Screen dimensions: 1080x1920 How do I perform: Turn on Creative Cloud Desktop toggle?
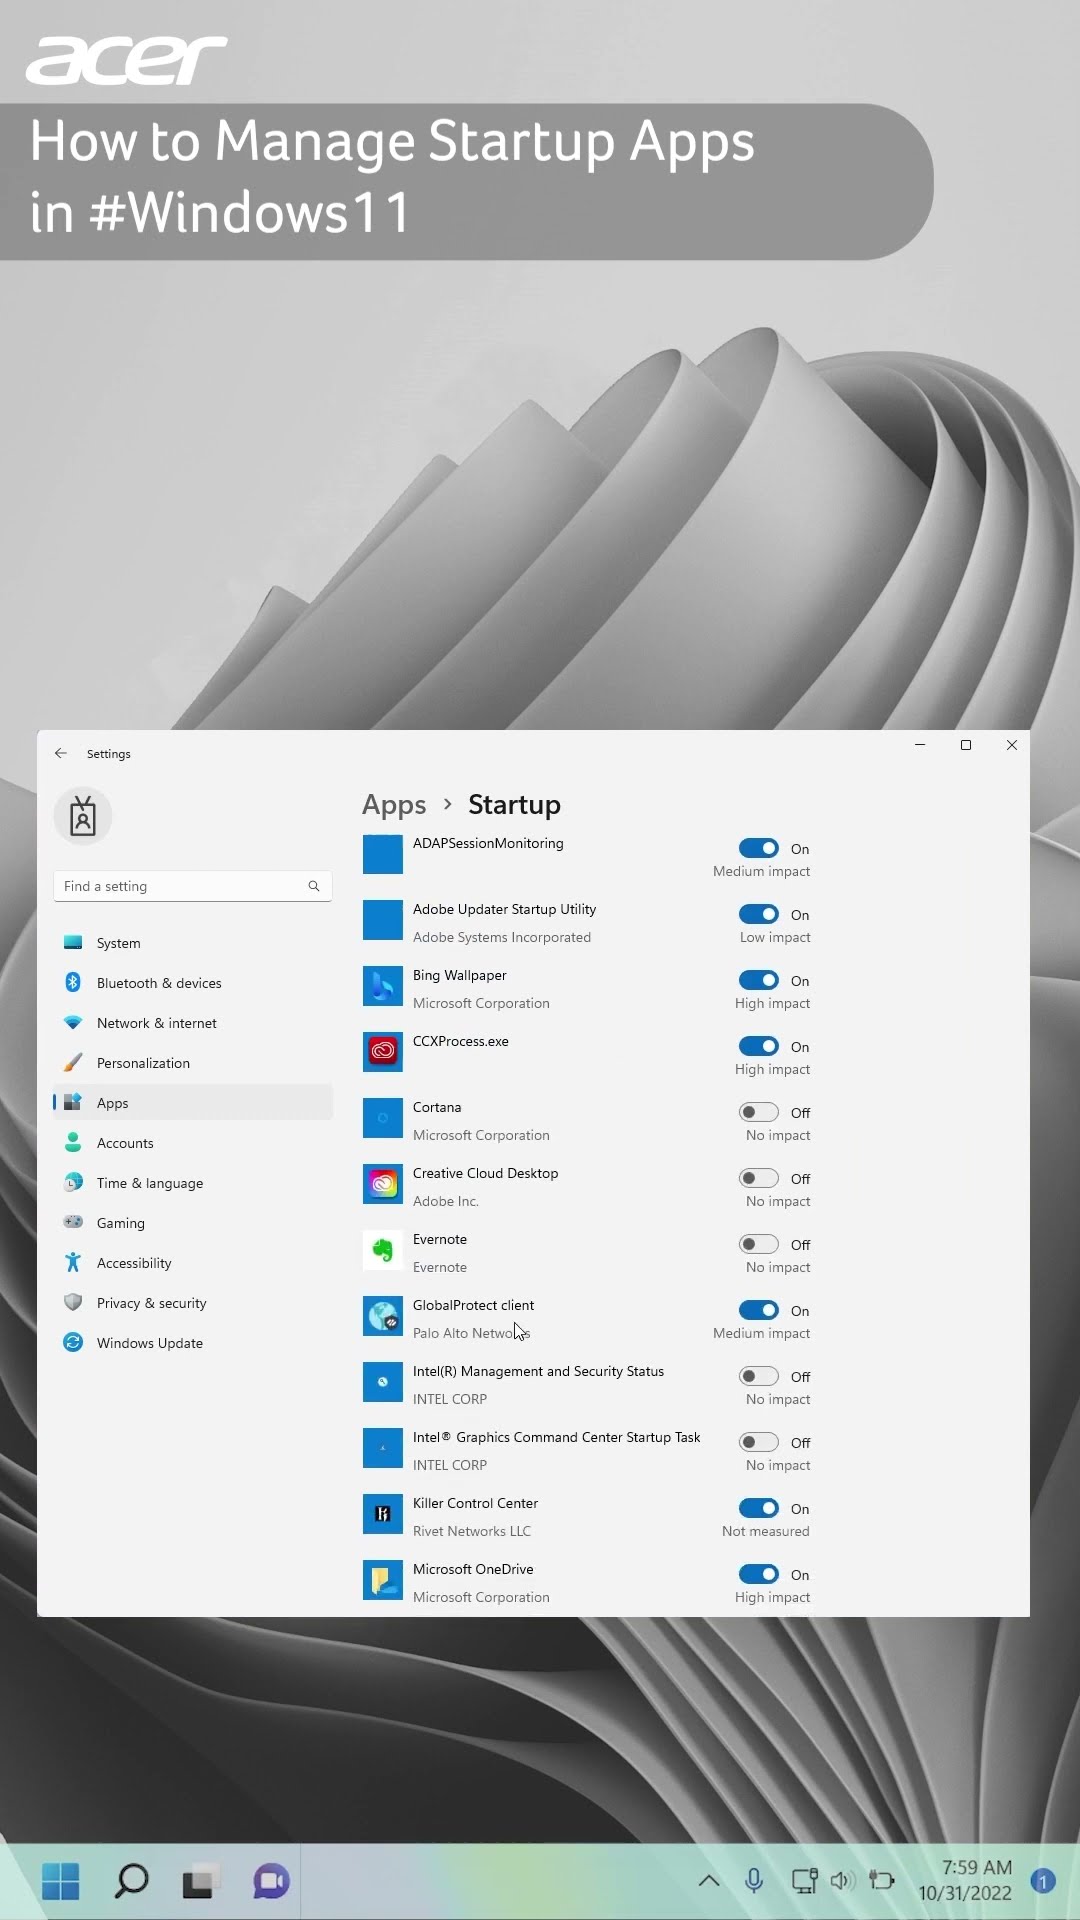759,1178
